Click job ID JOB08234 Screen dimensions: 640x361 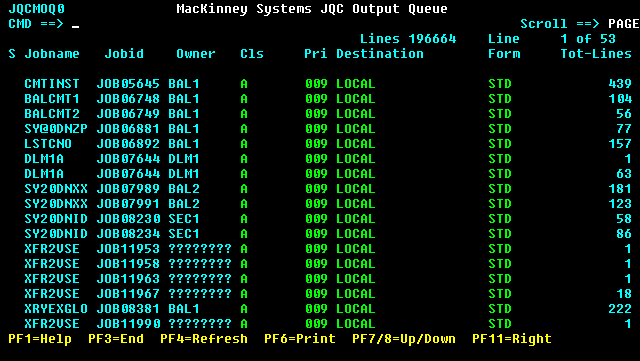(x=128, y=234)
